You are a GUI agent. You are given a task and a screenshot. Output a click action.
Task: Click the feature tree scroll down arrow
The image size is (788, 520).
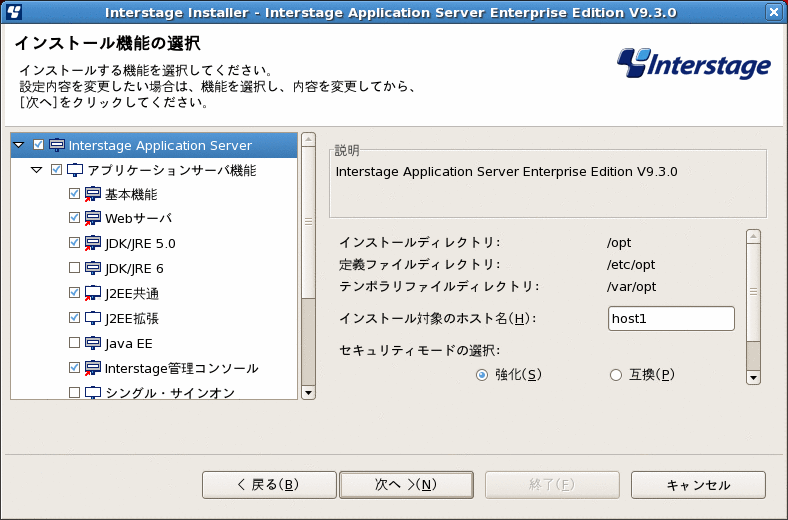coord(309,392)
